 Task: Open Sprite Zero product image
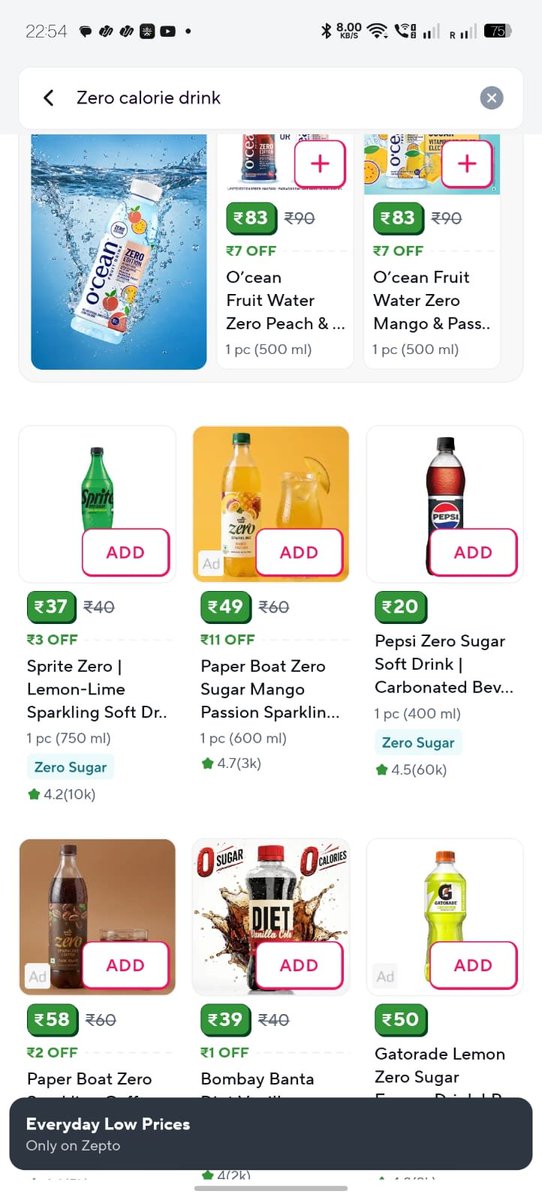click(x=97, y=504)
